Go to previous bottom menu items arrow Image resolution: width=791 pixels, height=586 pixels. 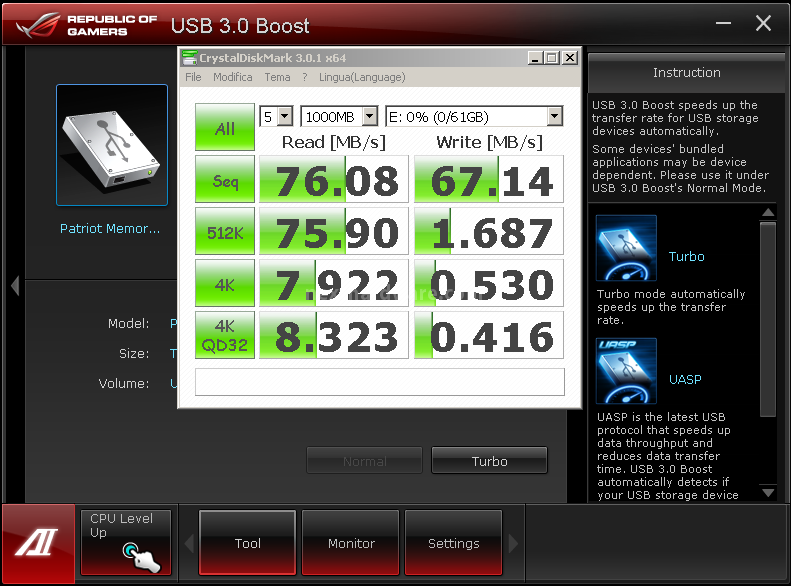(x=189, y=544)
